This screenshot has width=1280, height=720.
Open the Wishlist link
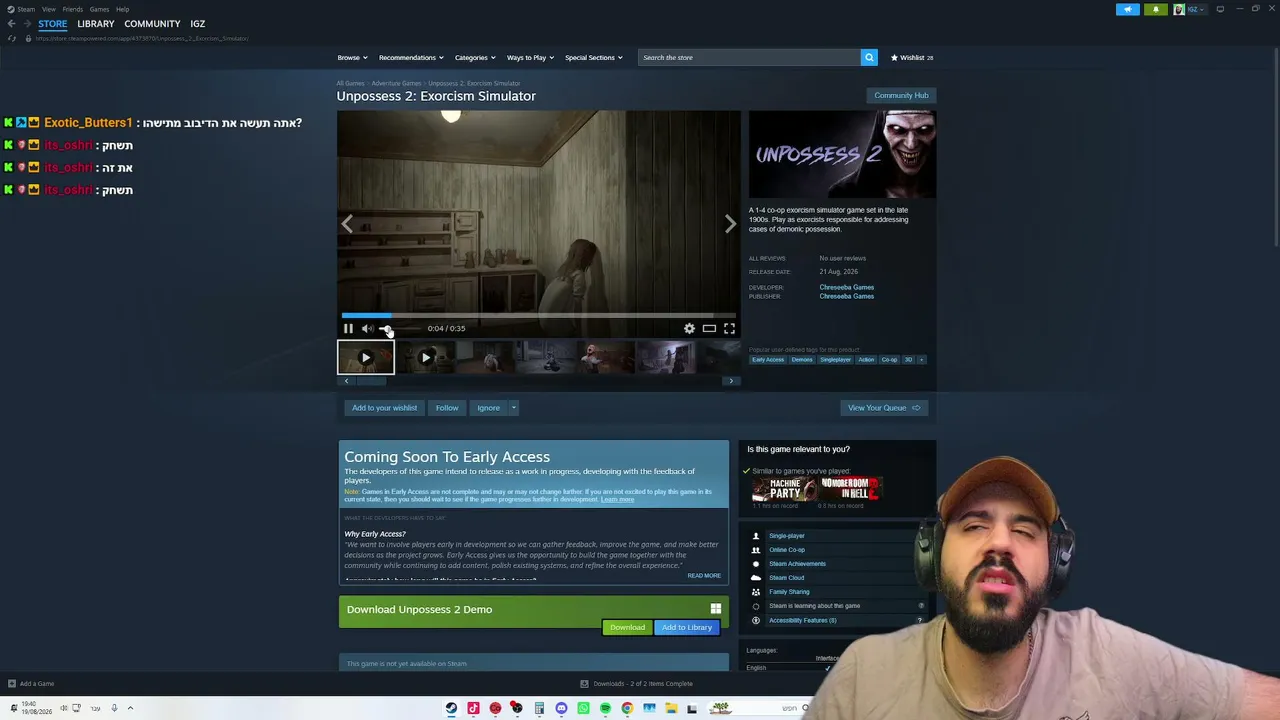[912, 57]
